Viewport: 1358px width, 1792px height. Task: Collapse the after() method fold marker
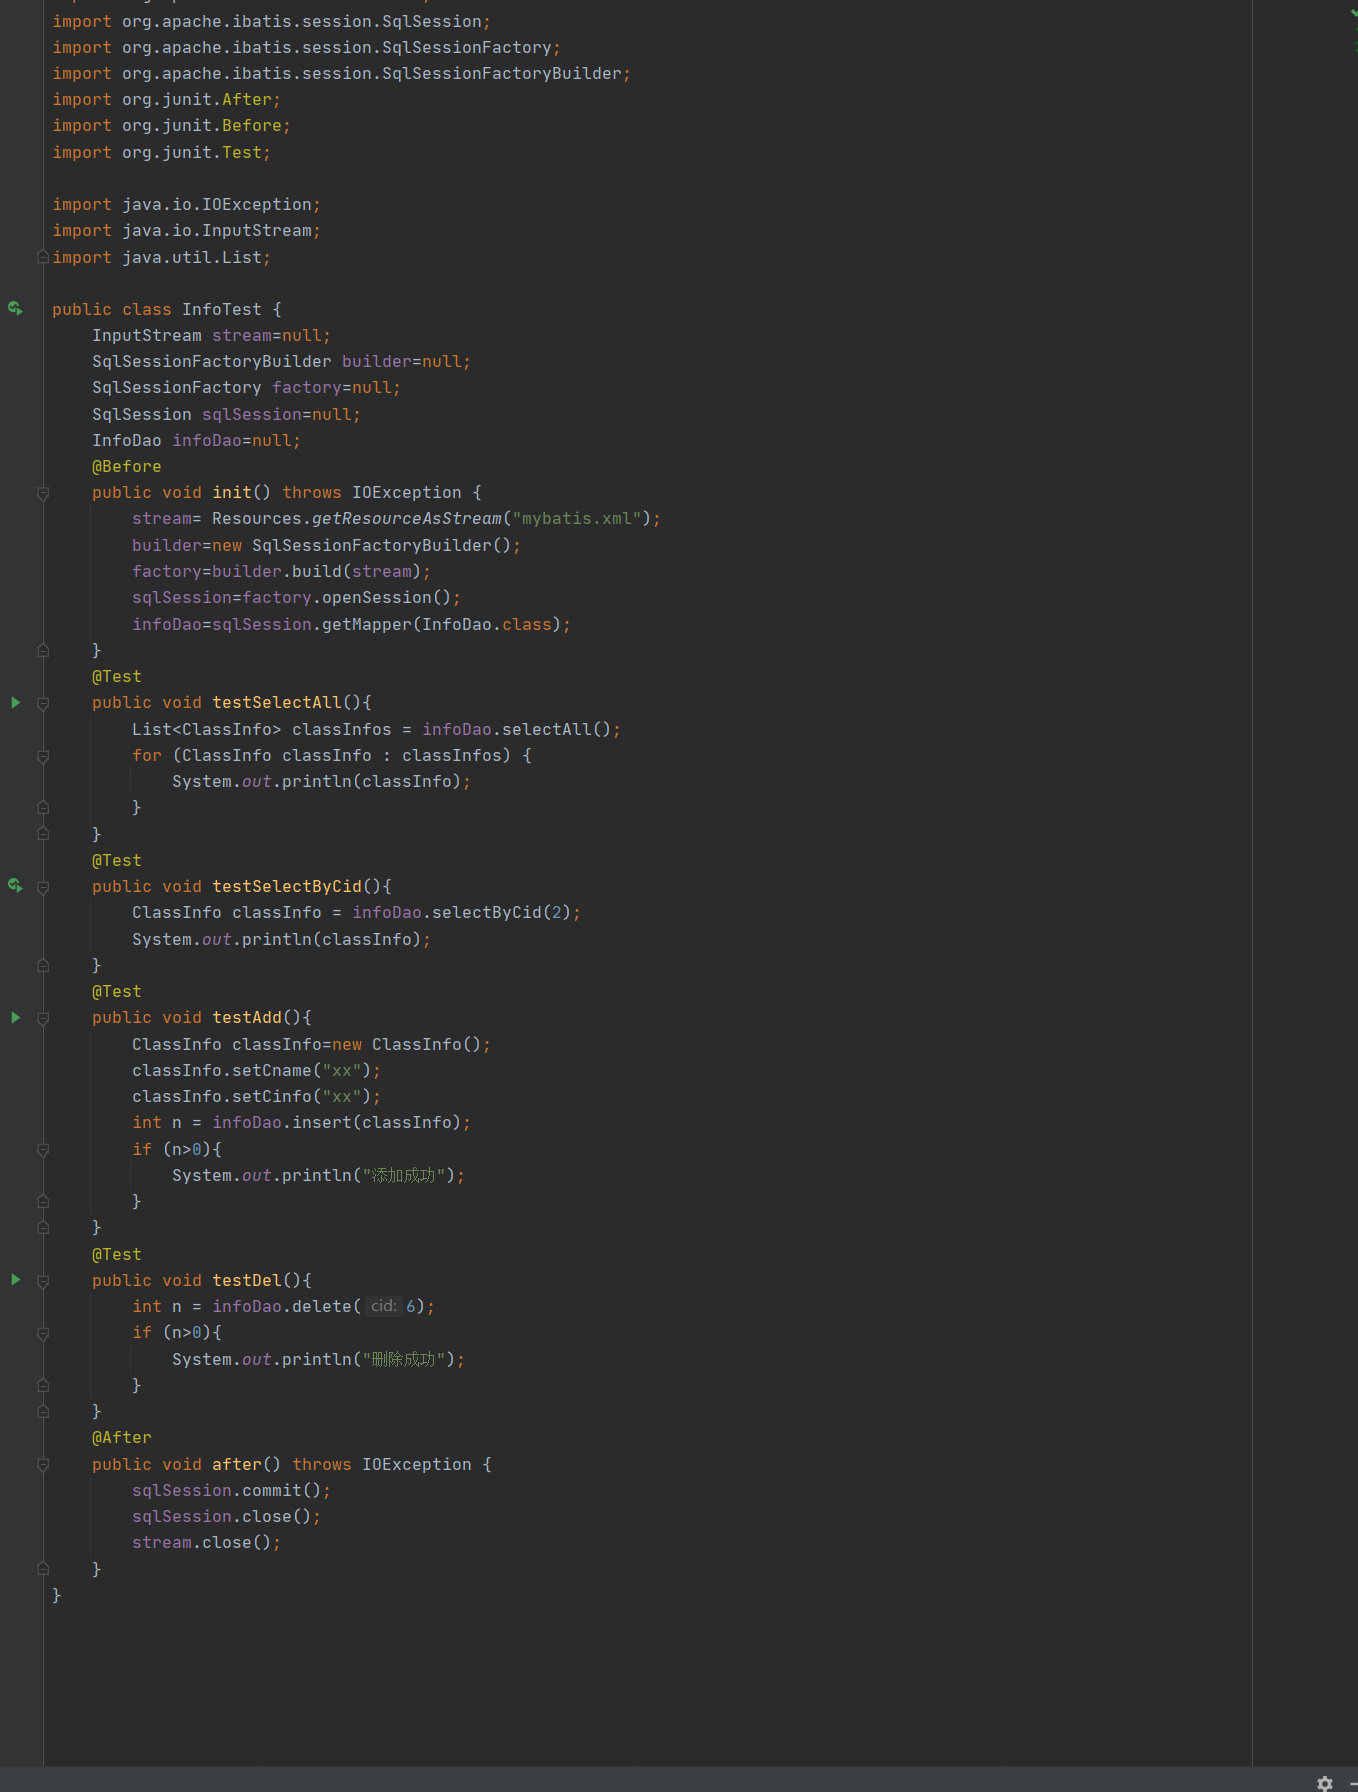pos(43,1465)
